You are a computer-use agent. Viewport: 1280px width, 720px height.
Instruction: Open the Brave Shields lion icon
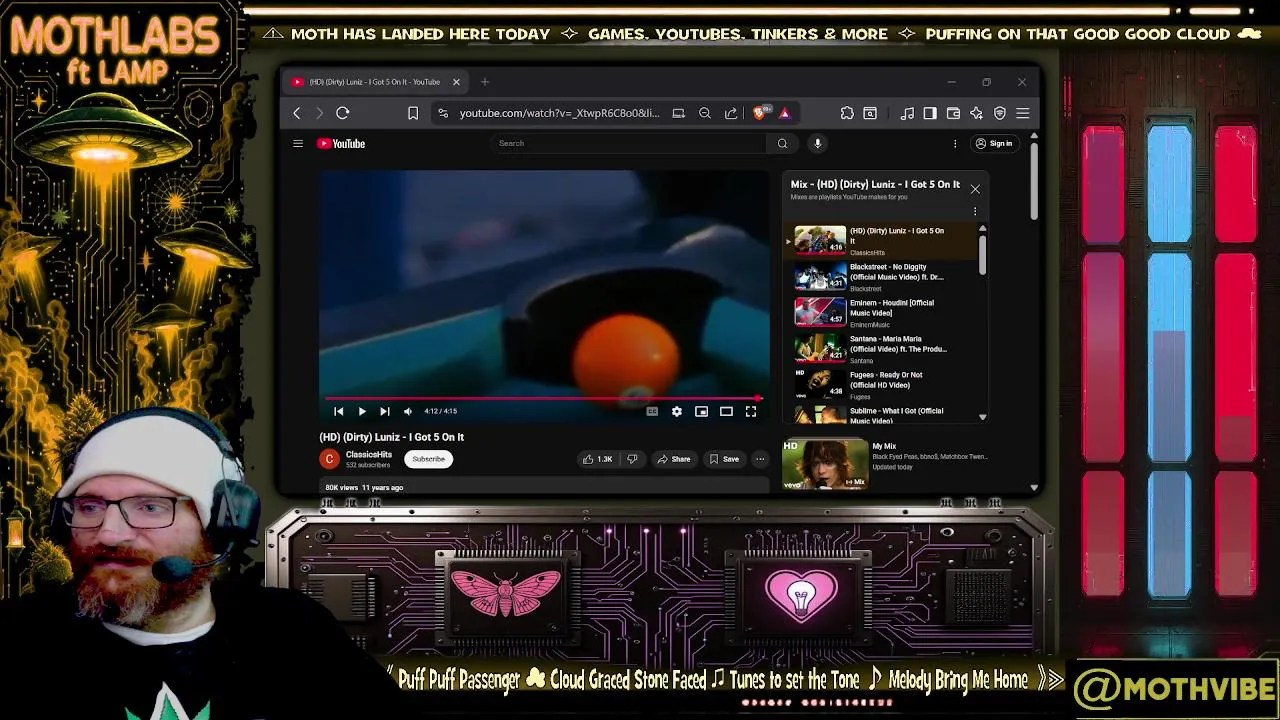tap(759, 113)
